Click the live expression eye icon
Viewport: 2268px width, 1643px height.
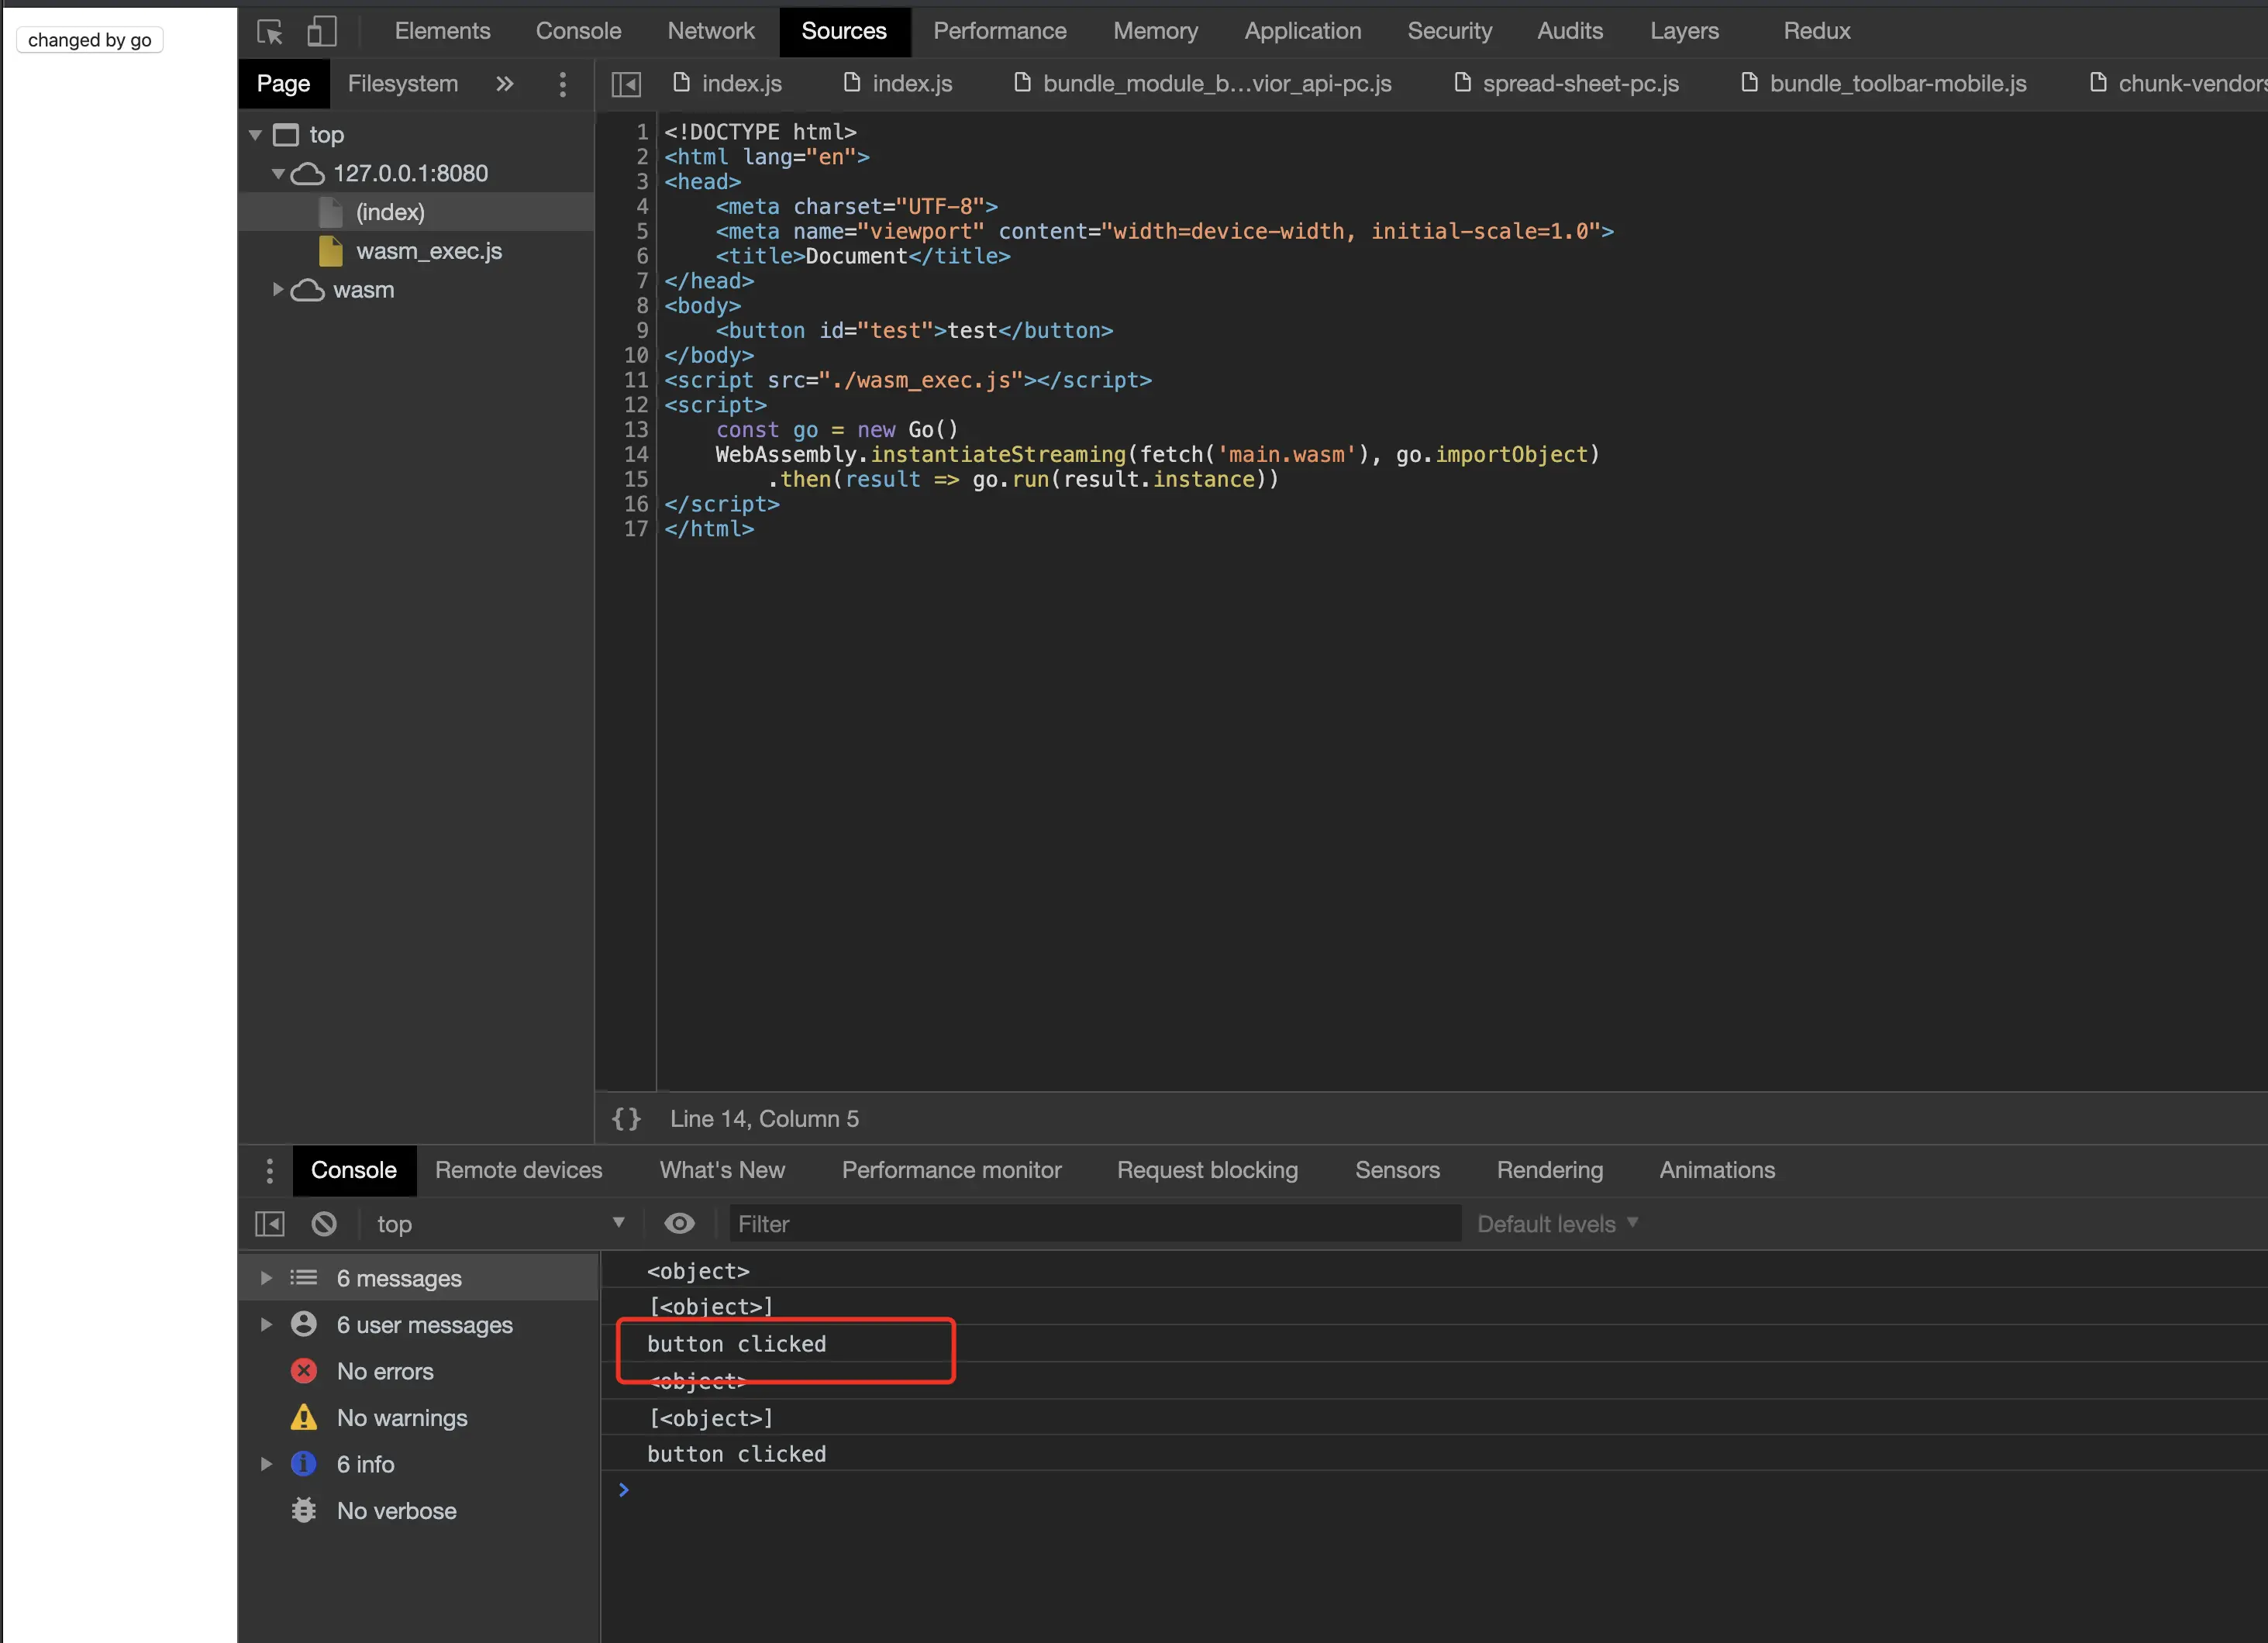[x=679, y=1223]
